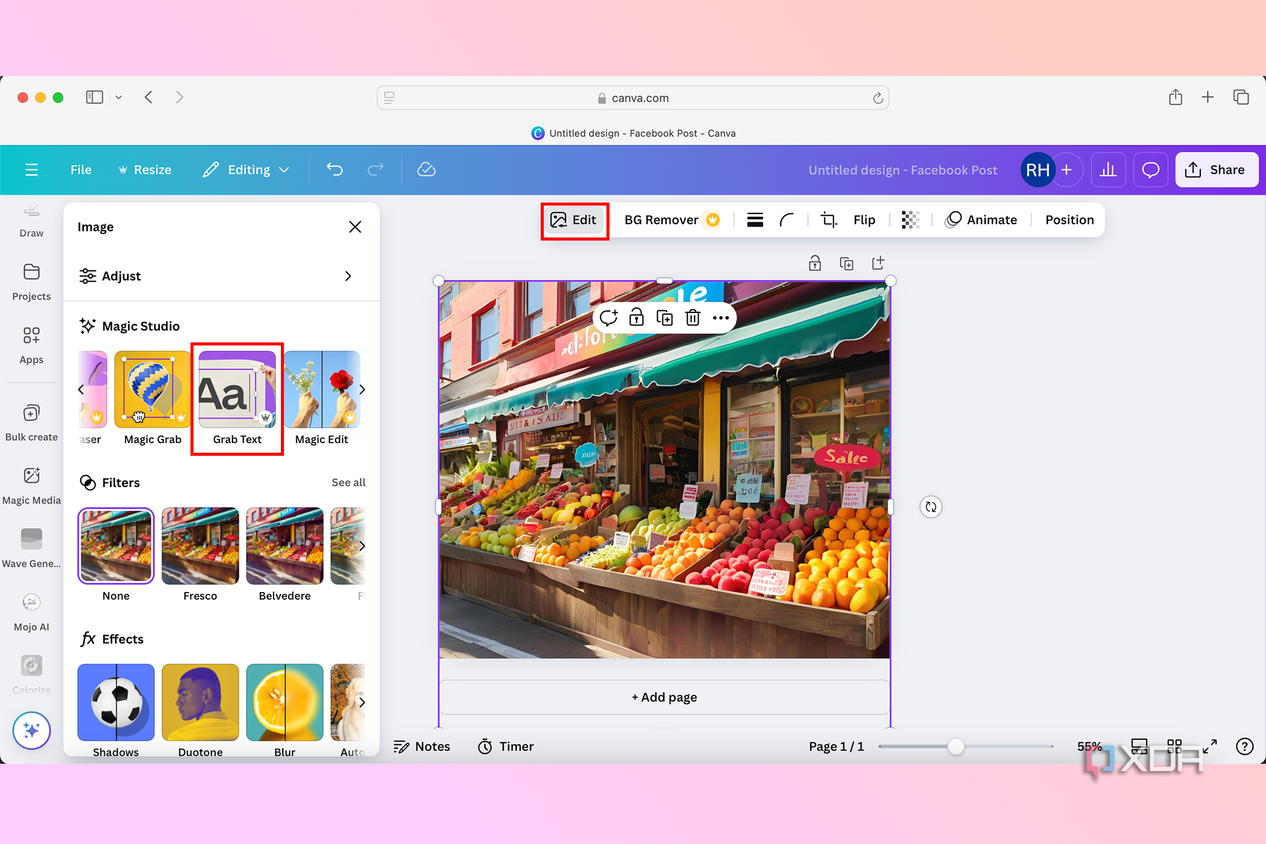The height and width of the screenshot is (844, 1266).
Task: Select the Magic Grab tool
Action: [x=153, y=398]
